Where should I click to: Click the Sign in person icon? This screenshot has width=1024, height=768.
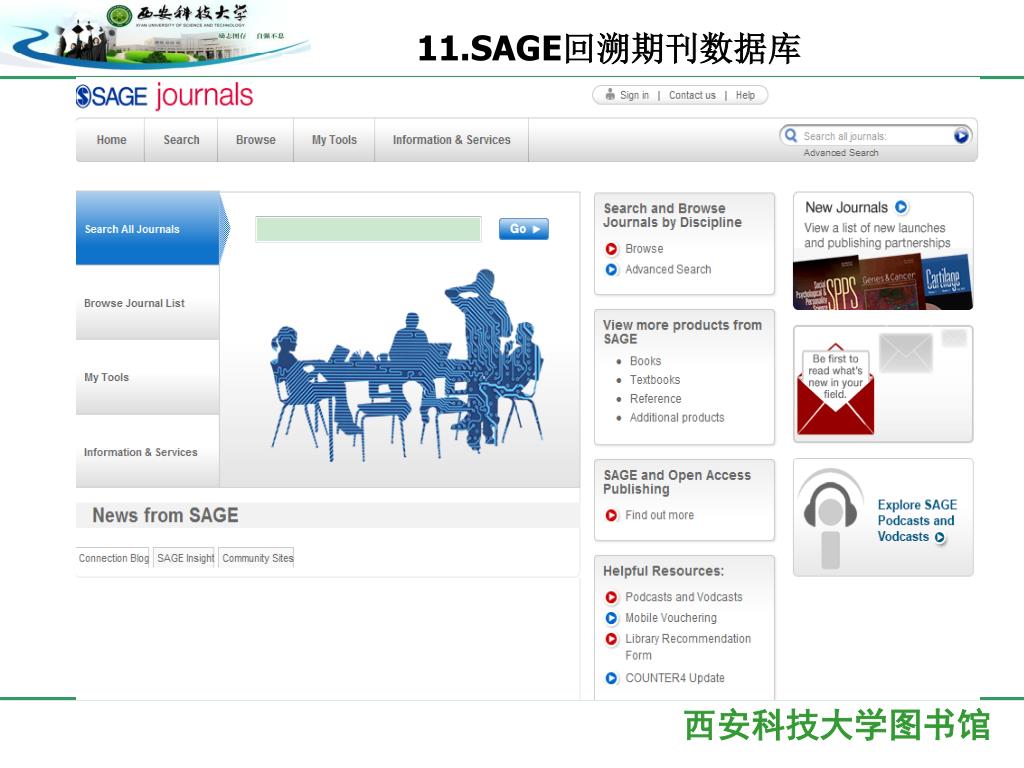(610, 95)
